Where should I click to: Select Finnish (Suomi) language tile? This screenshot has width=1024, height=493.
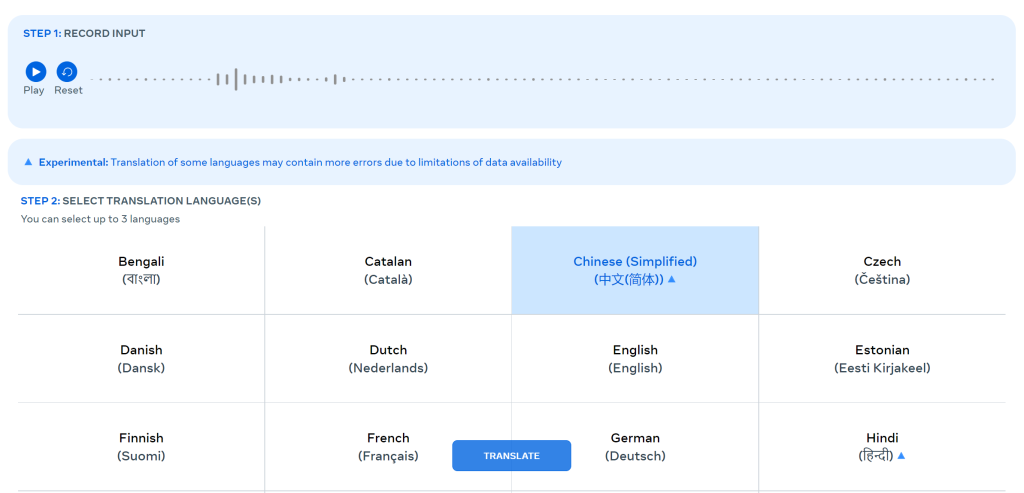click(x=141, y=446)
